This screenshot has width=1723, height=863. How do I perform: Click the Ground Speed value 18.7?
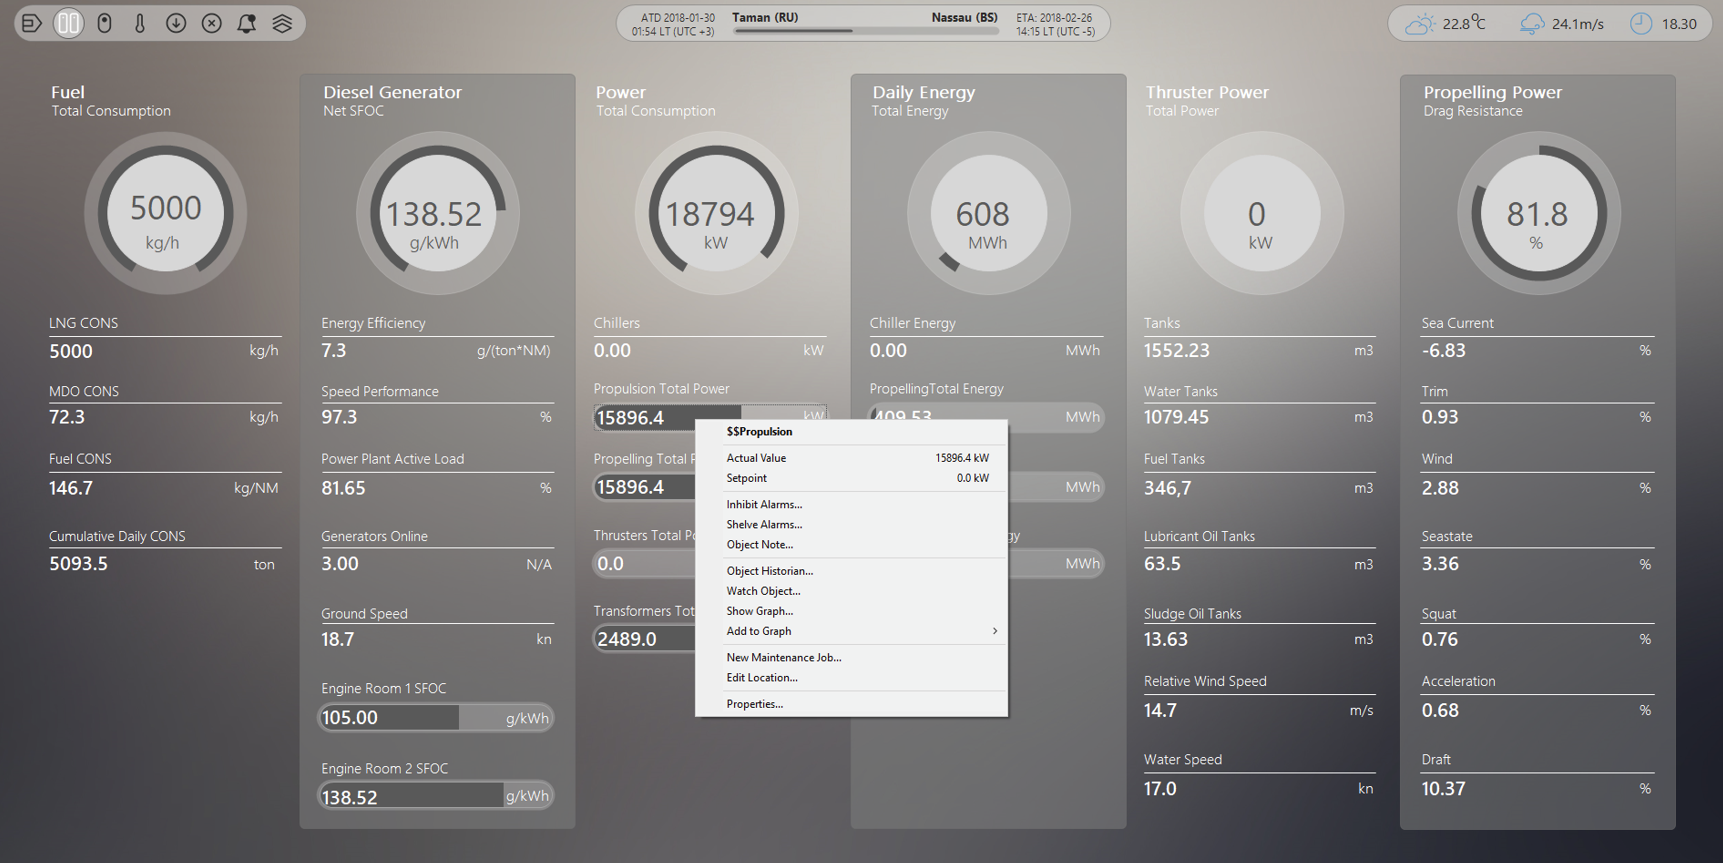[338, 639]
